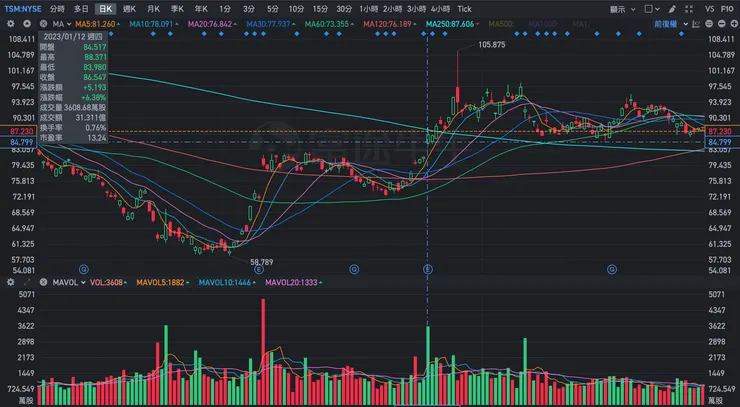Toggle the MA60:73.355 line

(x=329, y=24)
